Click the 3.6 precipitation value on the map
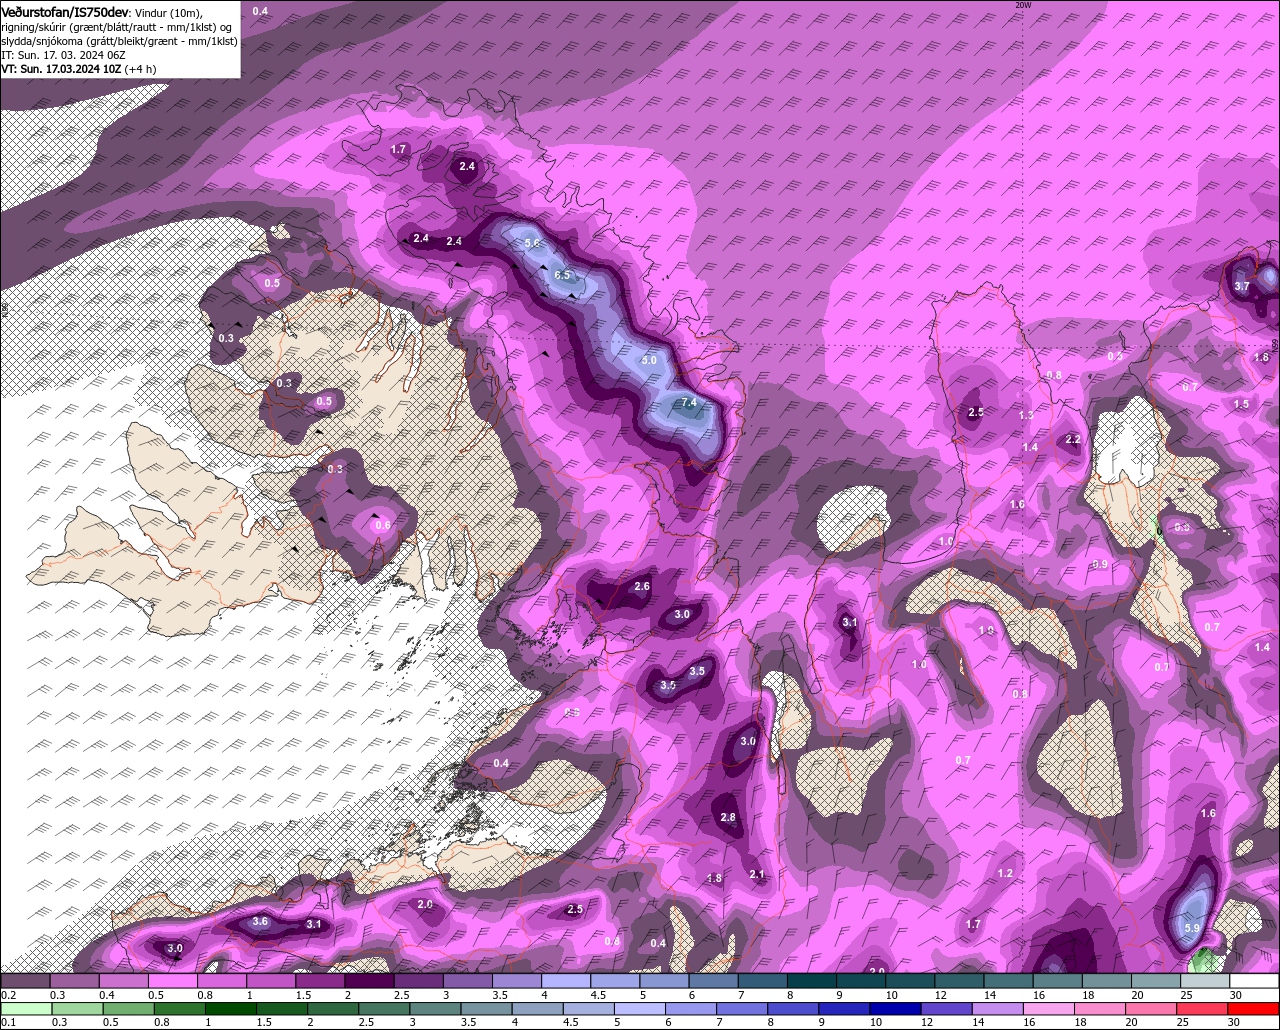 click(260, 921)
